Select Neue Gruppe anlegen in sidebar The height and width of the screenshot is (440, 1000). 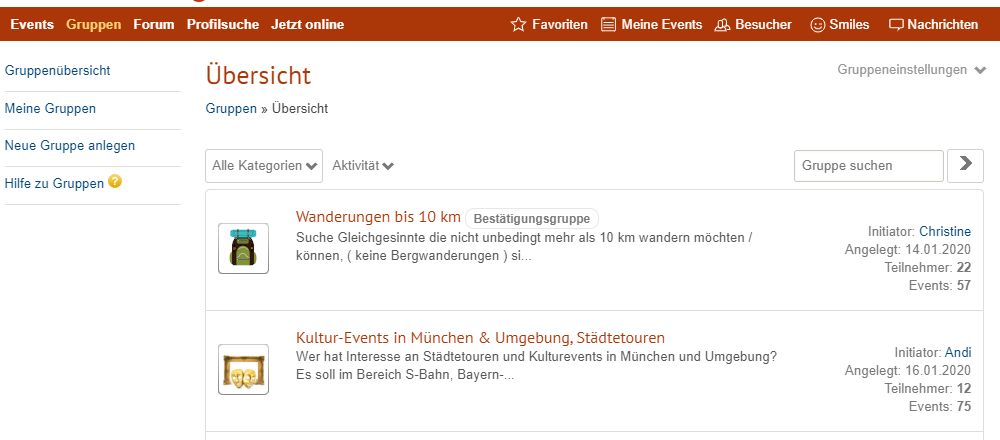70,145
